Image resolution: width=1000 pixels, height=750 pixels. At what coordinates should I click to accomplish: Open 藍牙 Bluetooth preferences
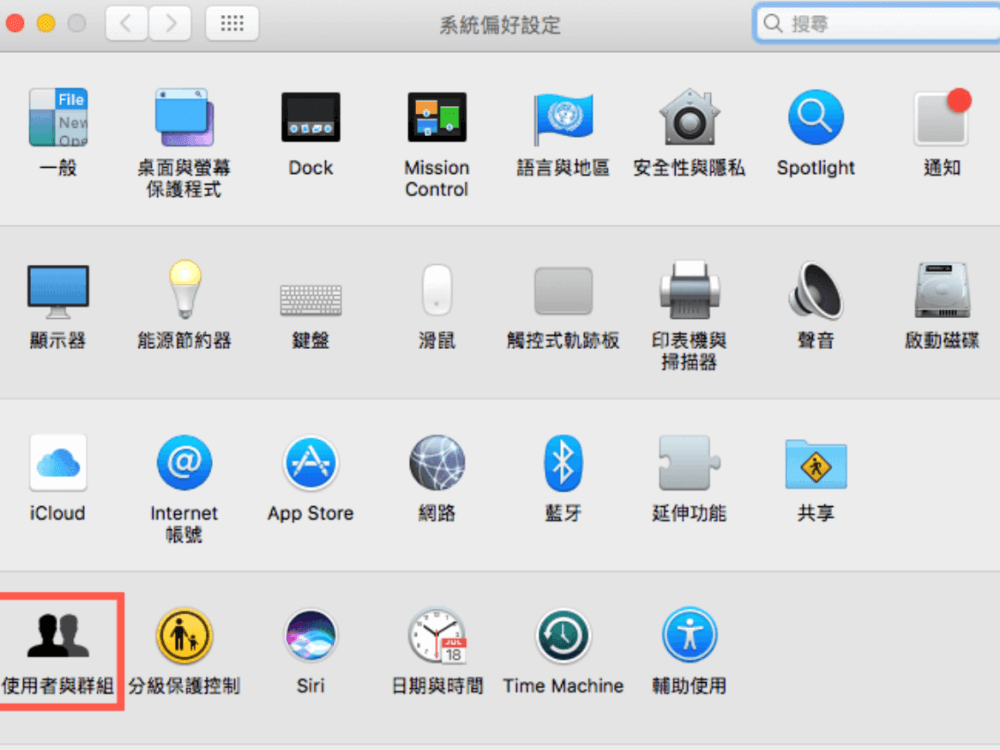563,463
